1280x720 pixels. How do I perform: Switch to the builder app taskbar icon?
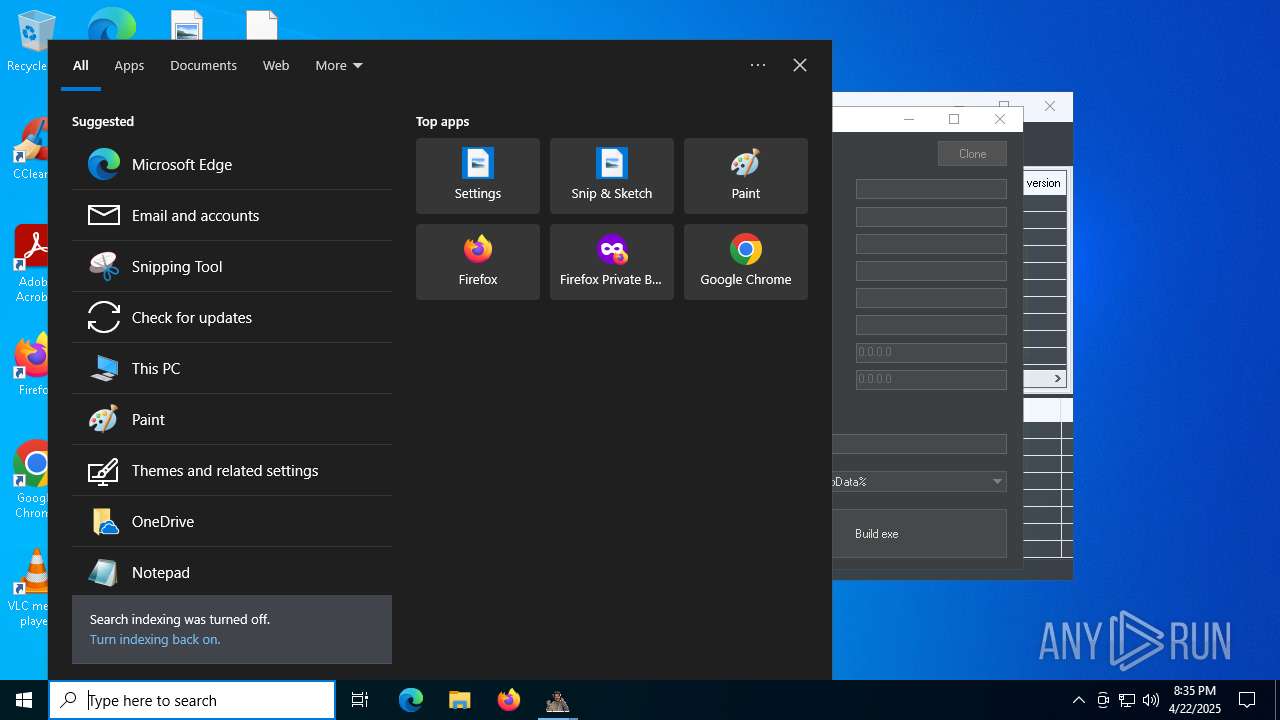[557, 700]
